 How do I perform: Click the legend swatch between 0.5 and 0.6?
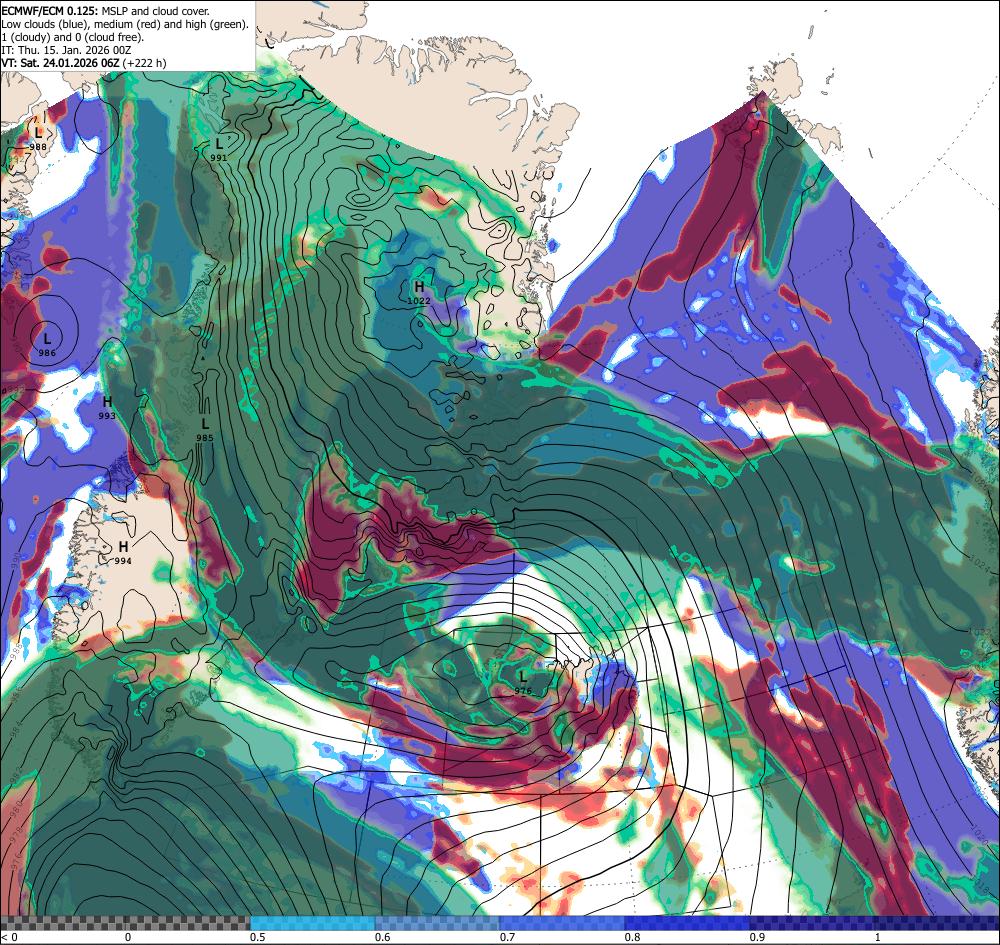click(312, 923)
